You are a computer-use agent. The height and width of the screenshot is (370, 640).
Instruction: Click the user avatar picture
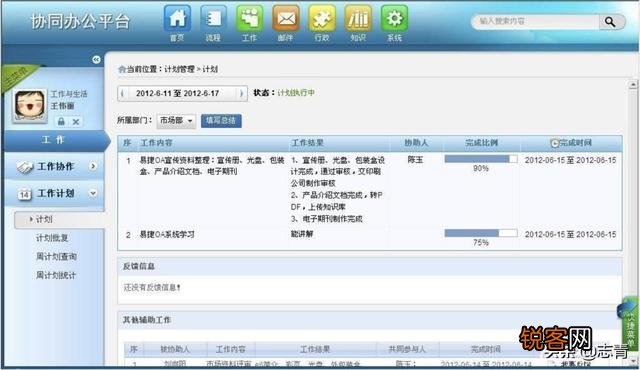pyautogui.click(x=29, y=105)
